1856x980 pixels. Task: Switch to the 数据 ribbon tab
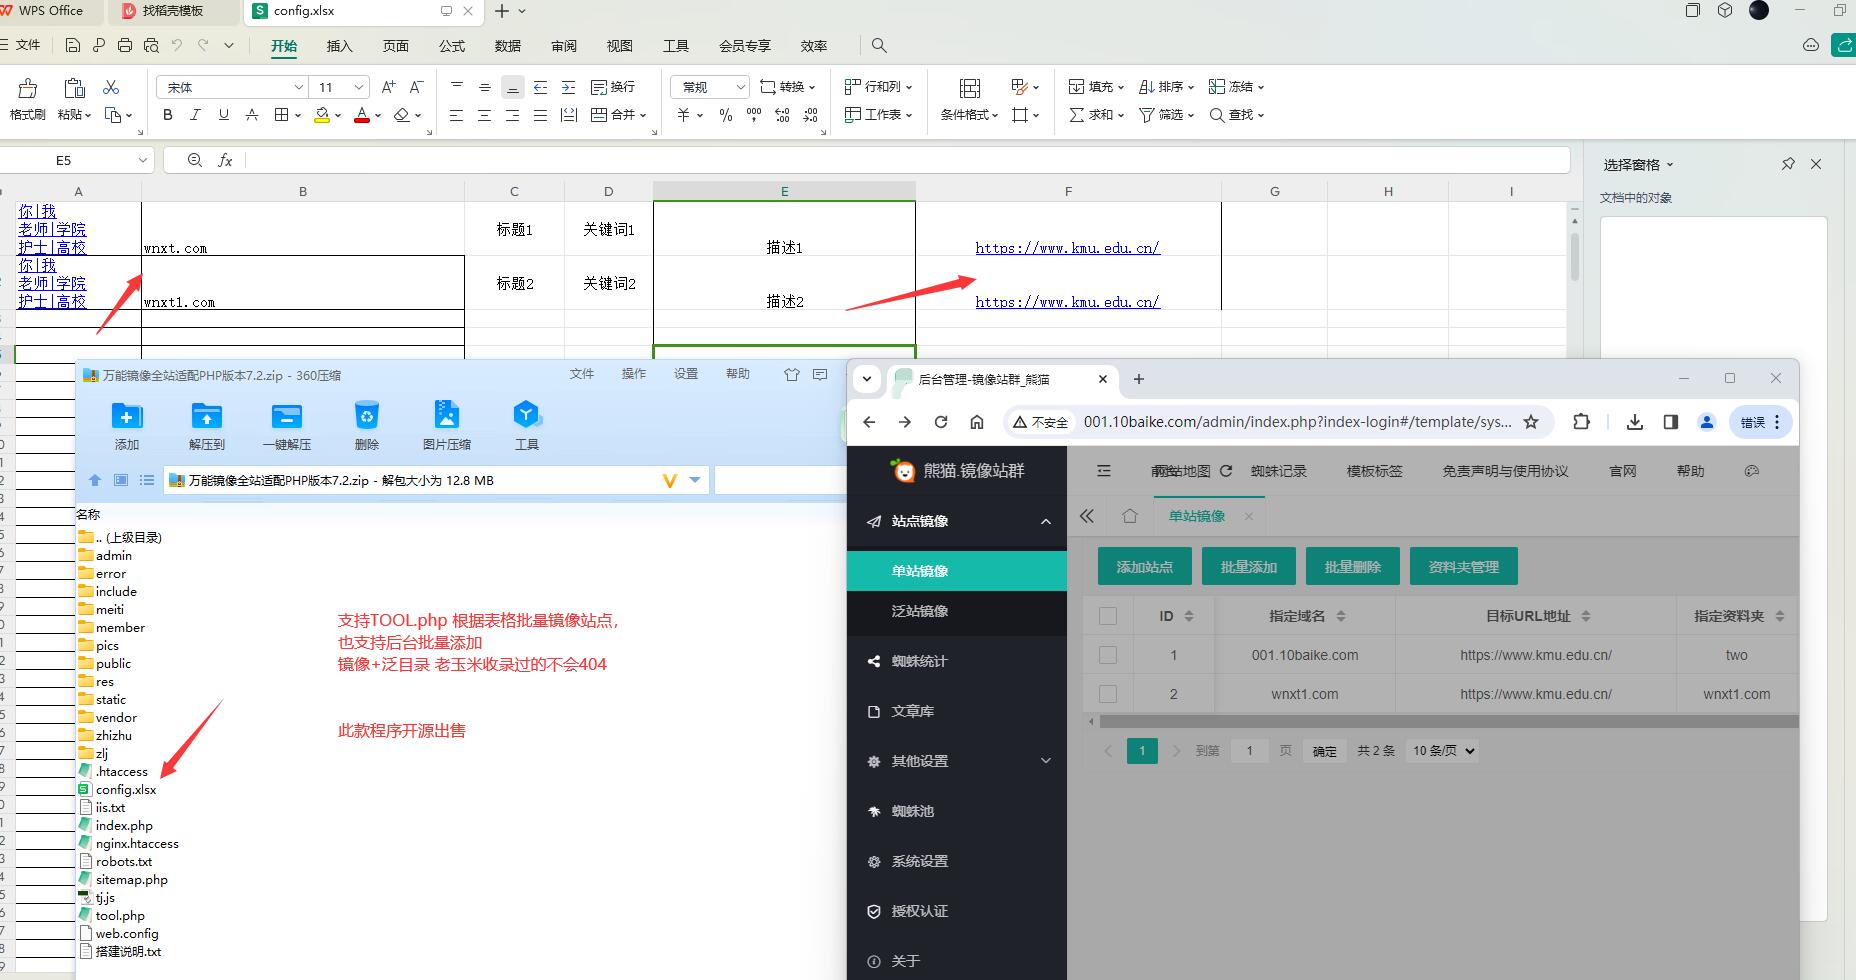(x=508, y=46)
